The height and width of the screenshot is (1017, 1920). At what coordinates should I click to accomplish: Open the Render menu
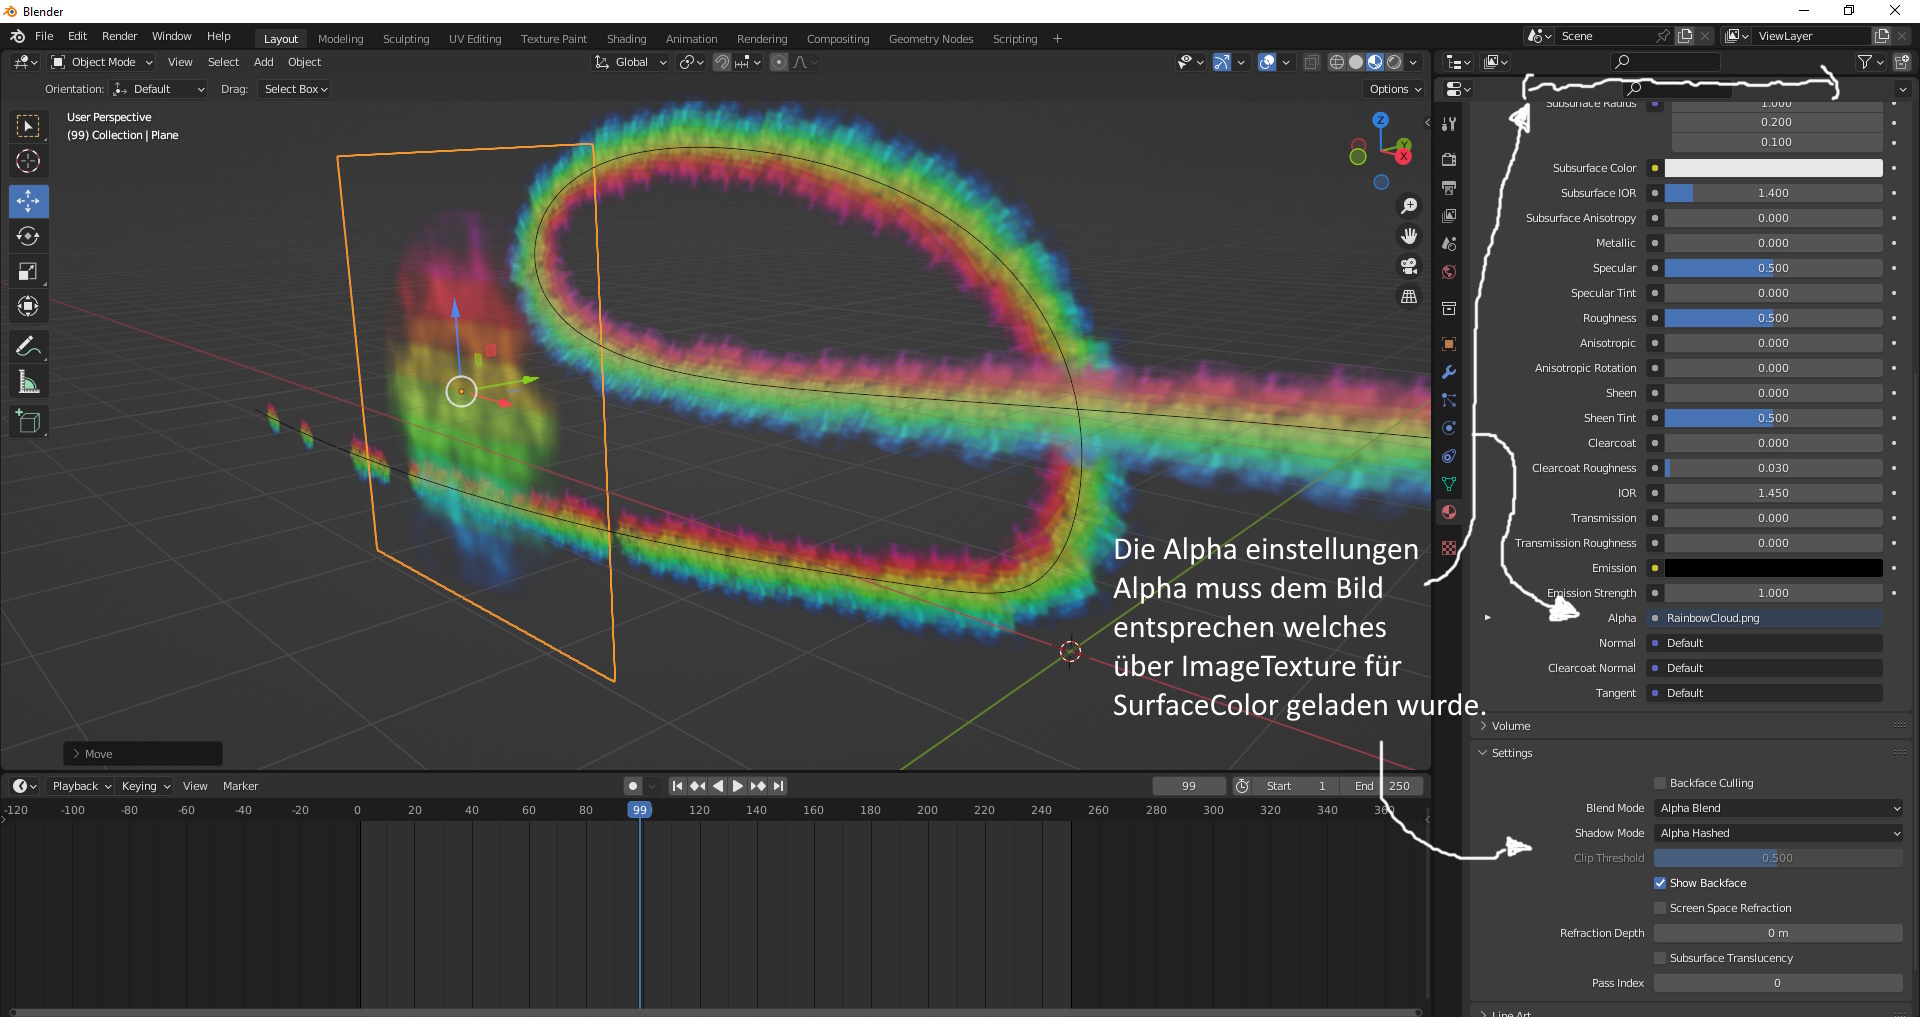(119, 36)
